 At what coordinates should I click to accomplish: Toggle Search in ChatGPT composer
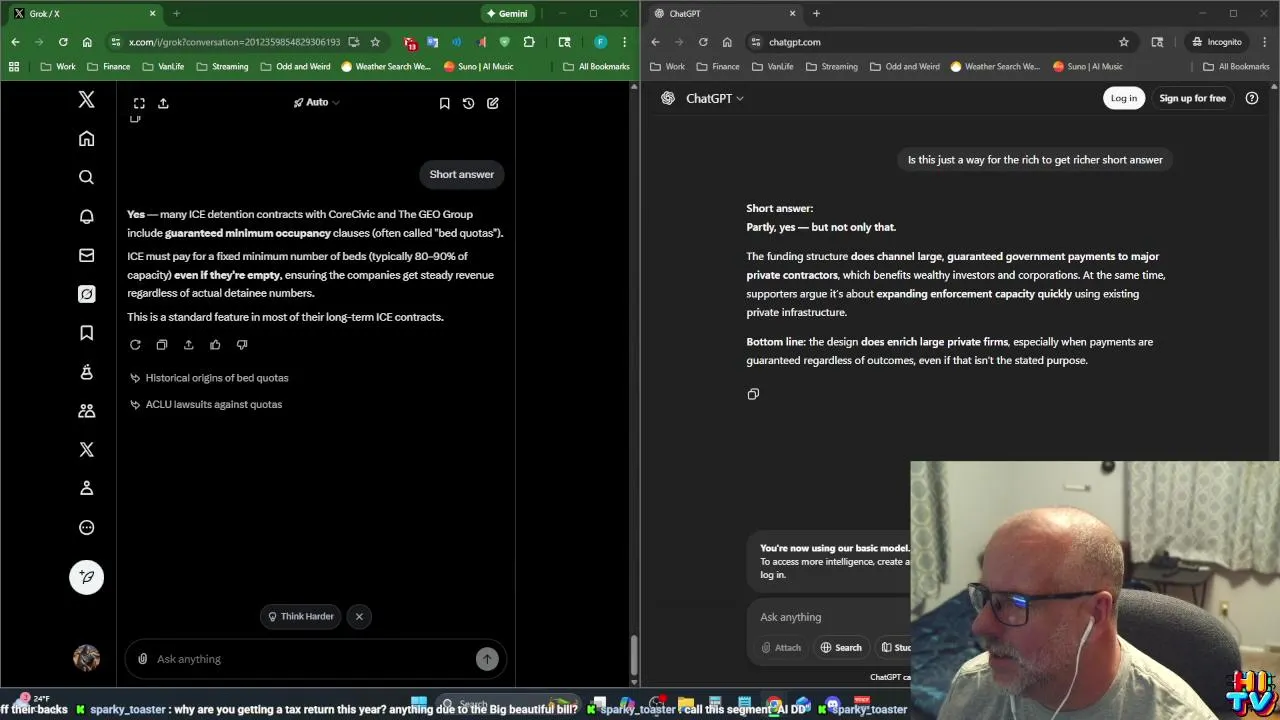841,648
